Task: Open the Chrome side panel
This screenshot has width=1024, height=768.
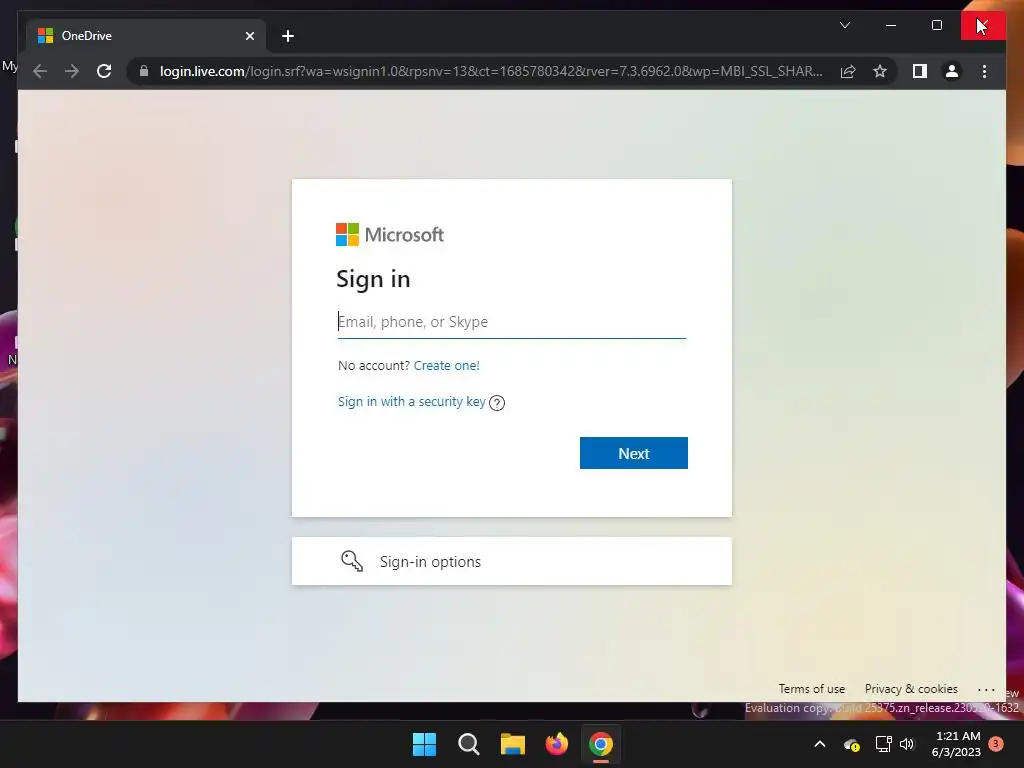Action: [x=920, y=71]
